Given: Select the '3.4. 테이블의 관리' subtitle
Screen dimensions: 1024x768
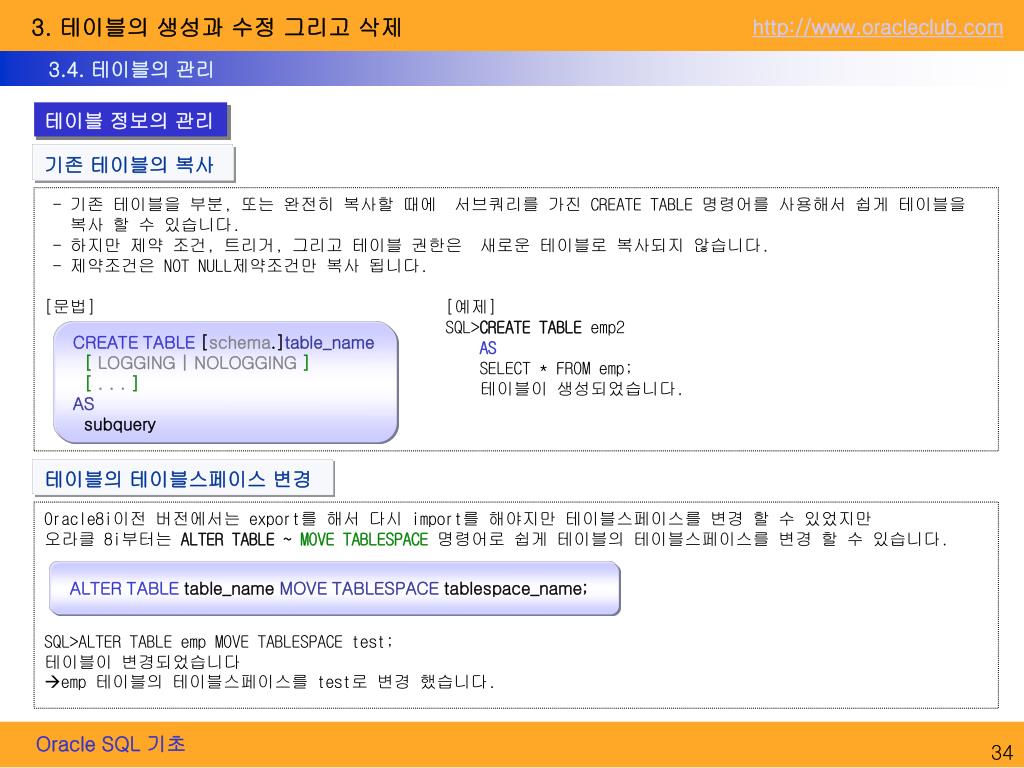Looking at the screenshot, I should tap(131, 69).
